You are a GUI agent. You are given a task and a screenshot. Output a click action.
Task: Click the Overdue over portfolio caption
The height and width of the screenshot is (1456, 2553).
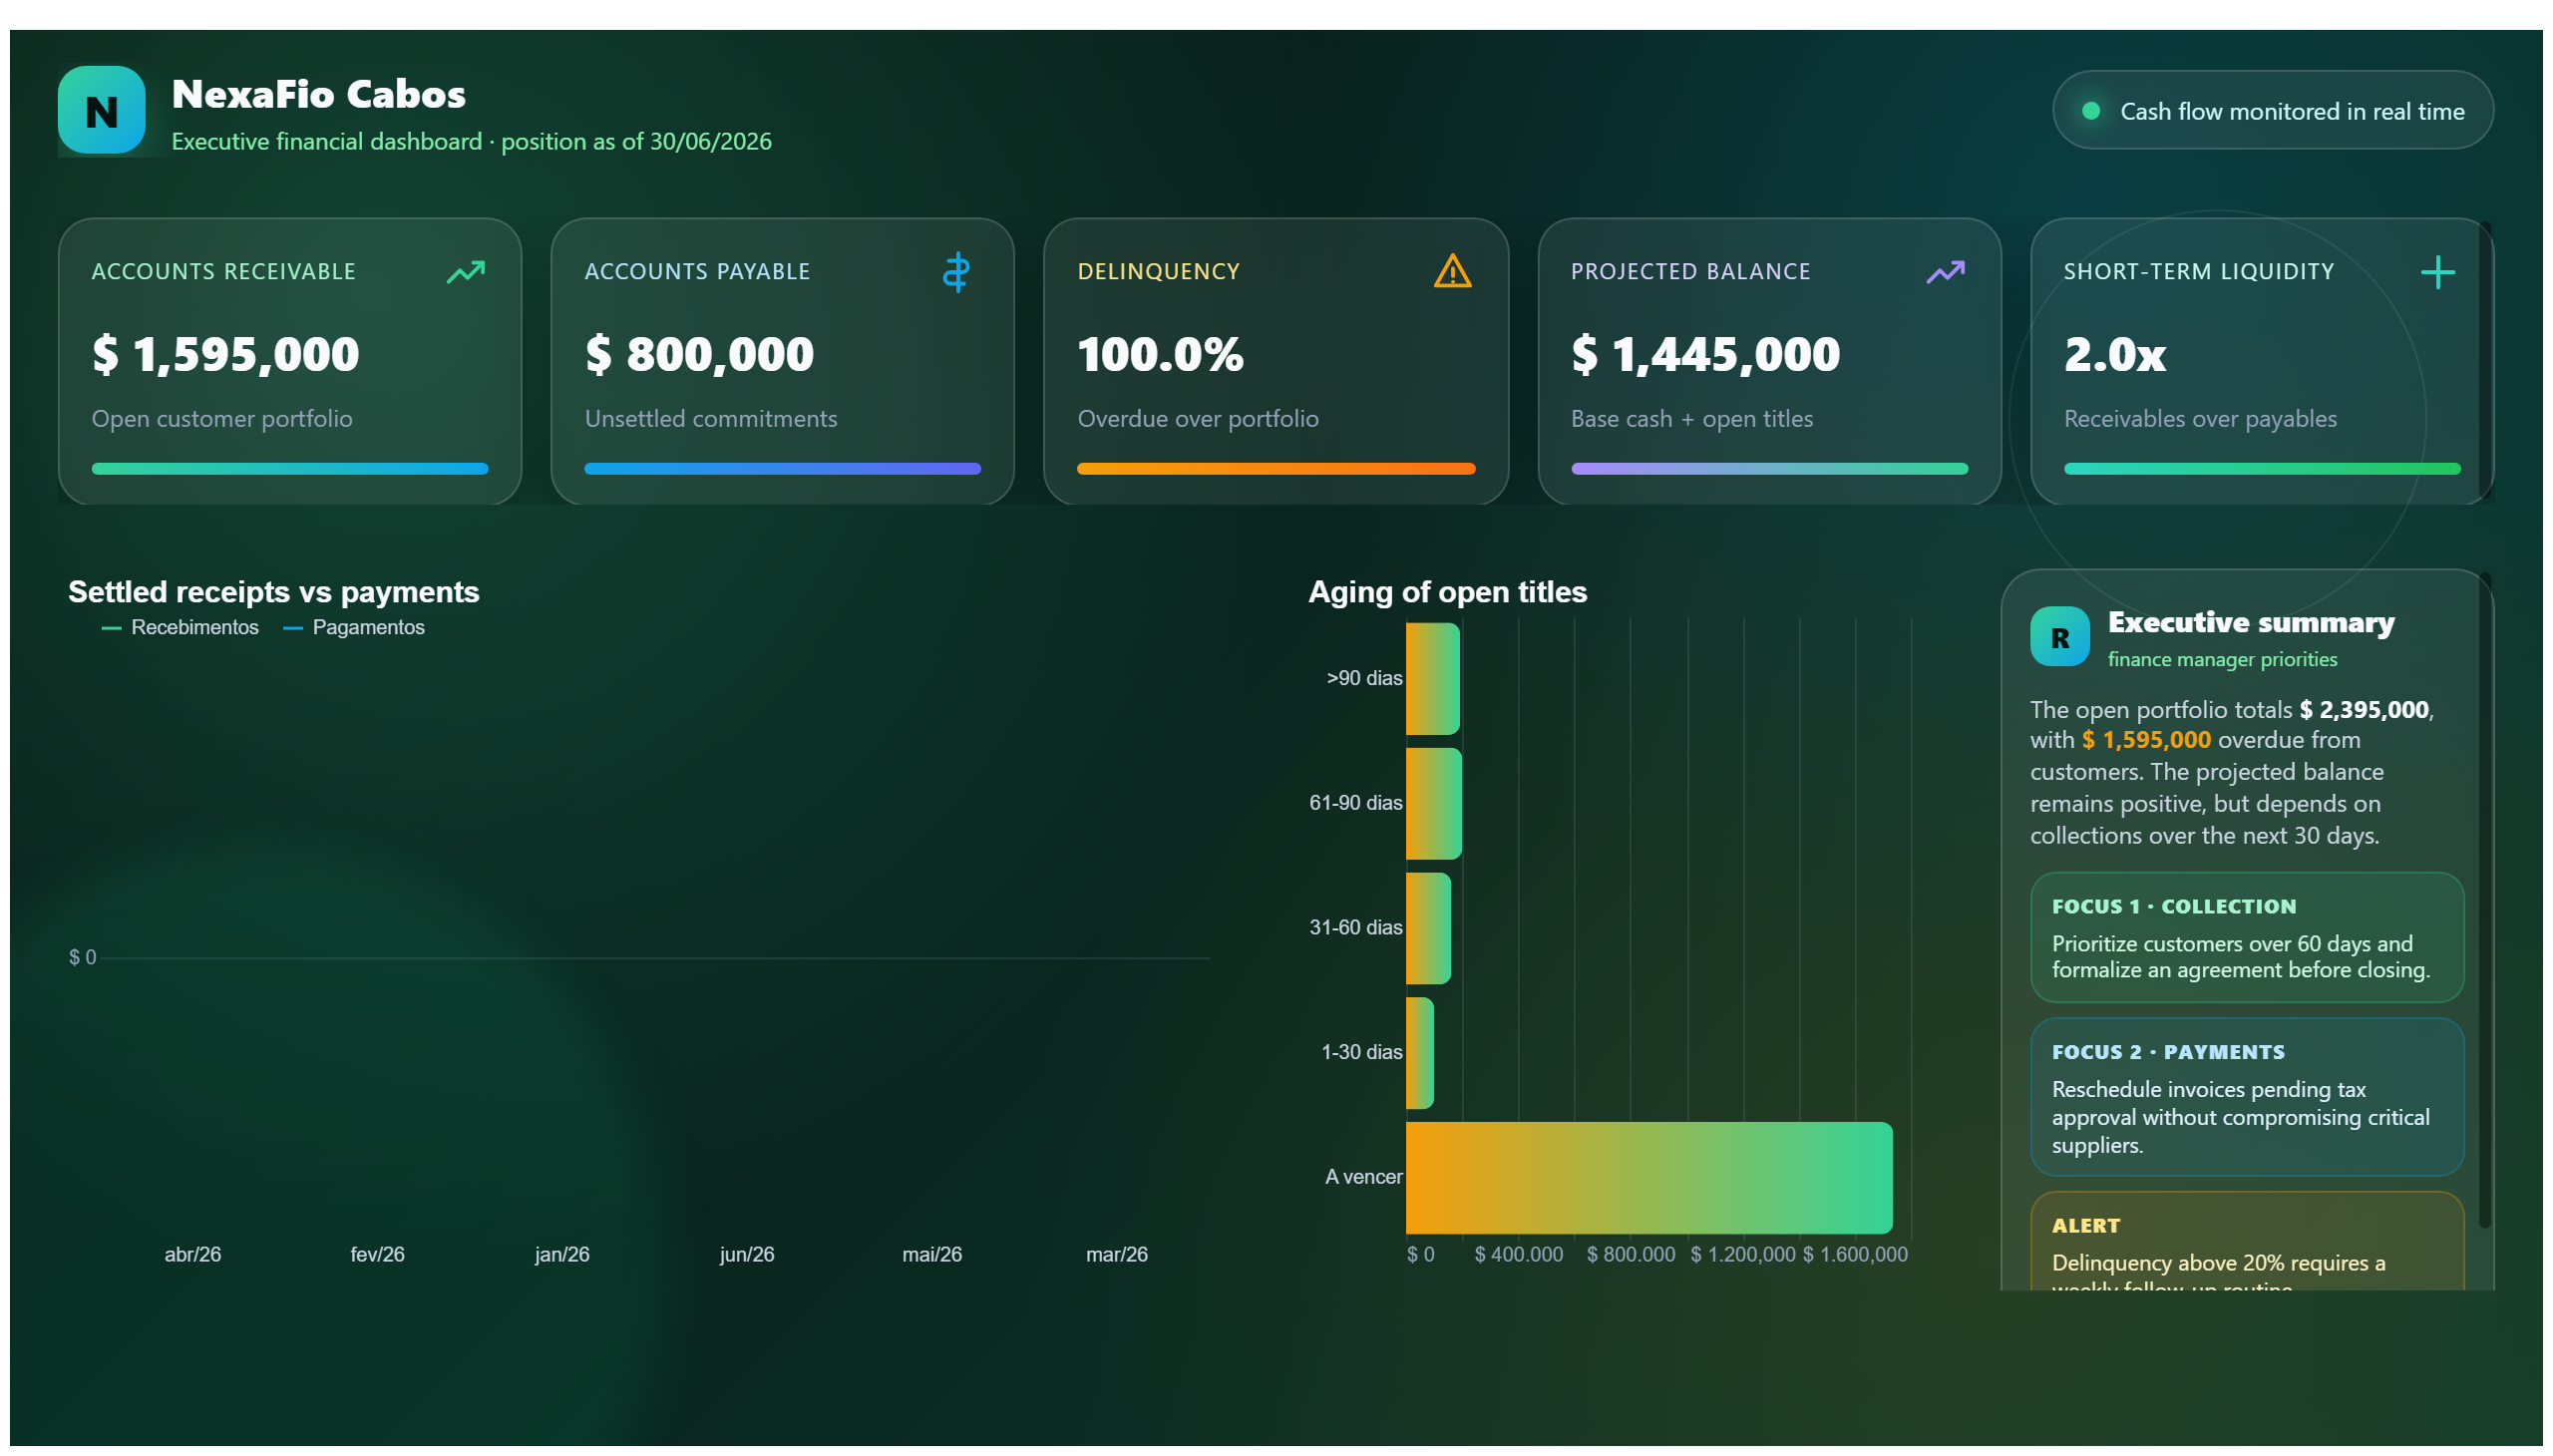[1198, 419]
